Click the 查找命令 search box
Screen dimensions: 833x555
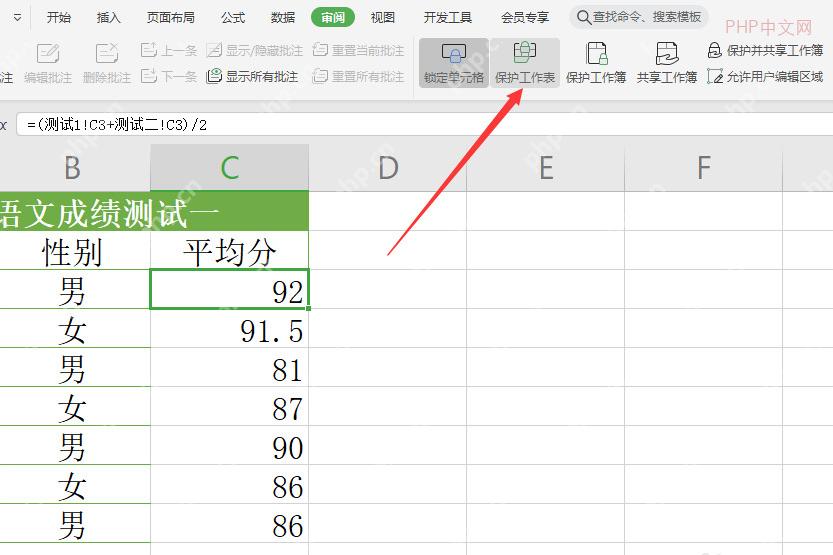[640, 17]
